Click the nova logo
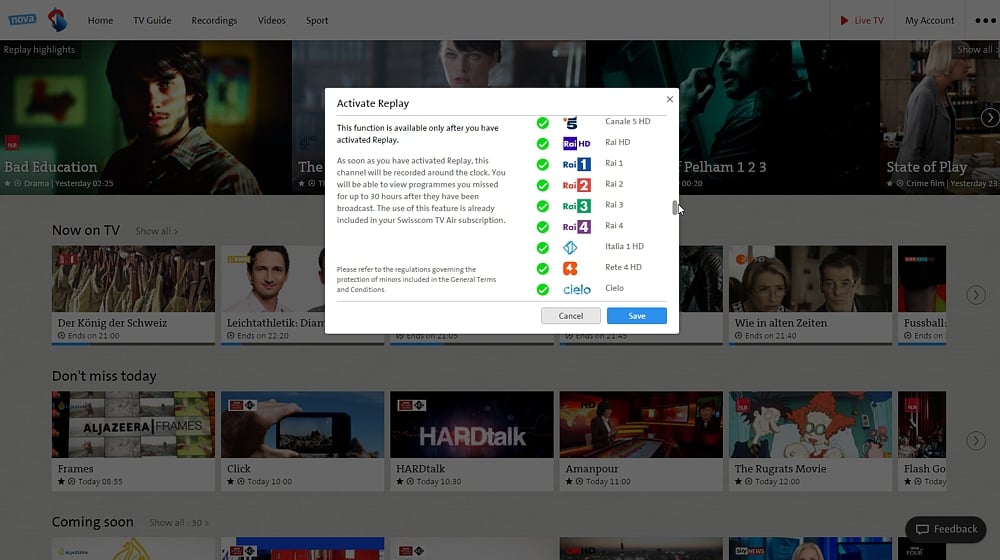This screenshot has width=1000, height=560. pyautogui.click(x=22, y=19)
